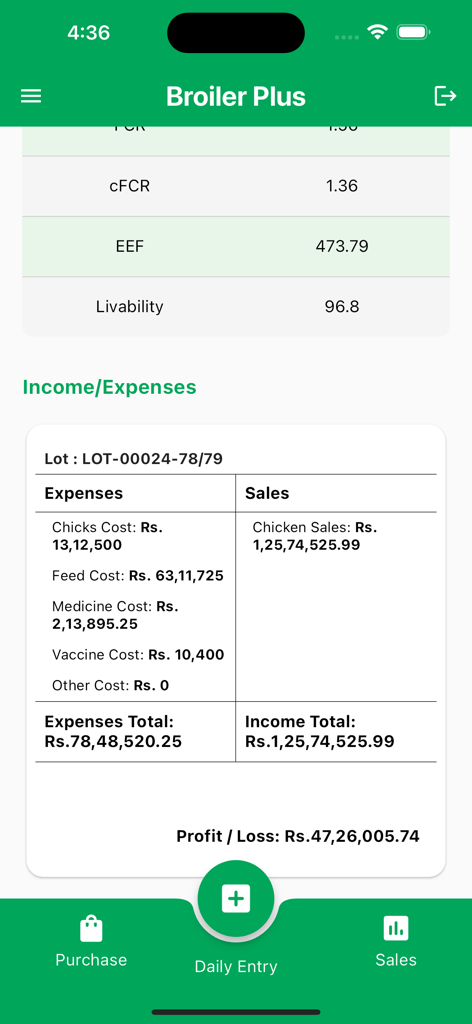Tap Profit / Loss Rs.47,26,005.74
472x1024 pixels.
[298, 836]
